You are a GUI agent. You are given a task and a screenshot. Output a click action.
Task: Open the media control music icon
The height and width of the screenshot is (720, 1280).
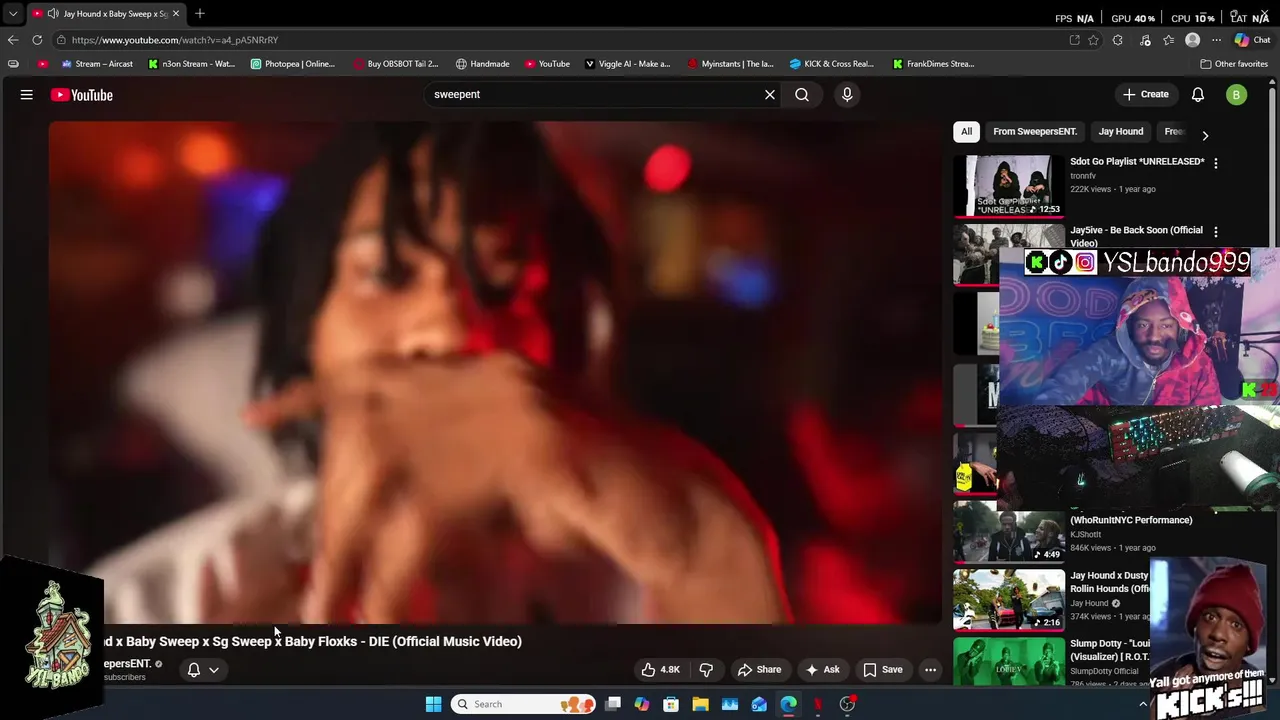1145,40
